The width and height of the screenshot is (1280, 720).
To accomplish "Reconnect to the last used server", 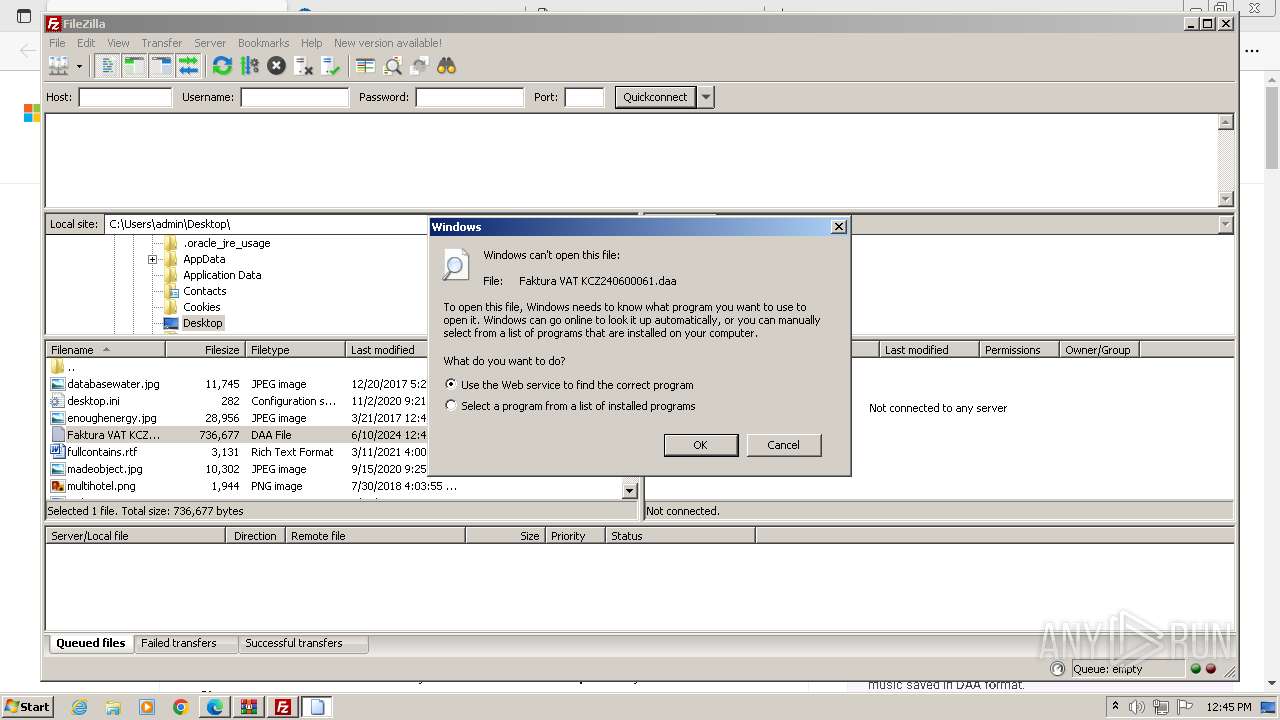I will pyautogui.click(x=330, y=66).
